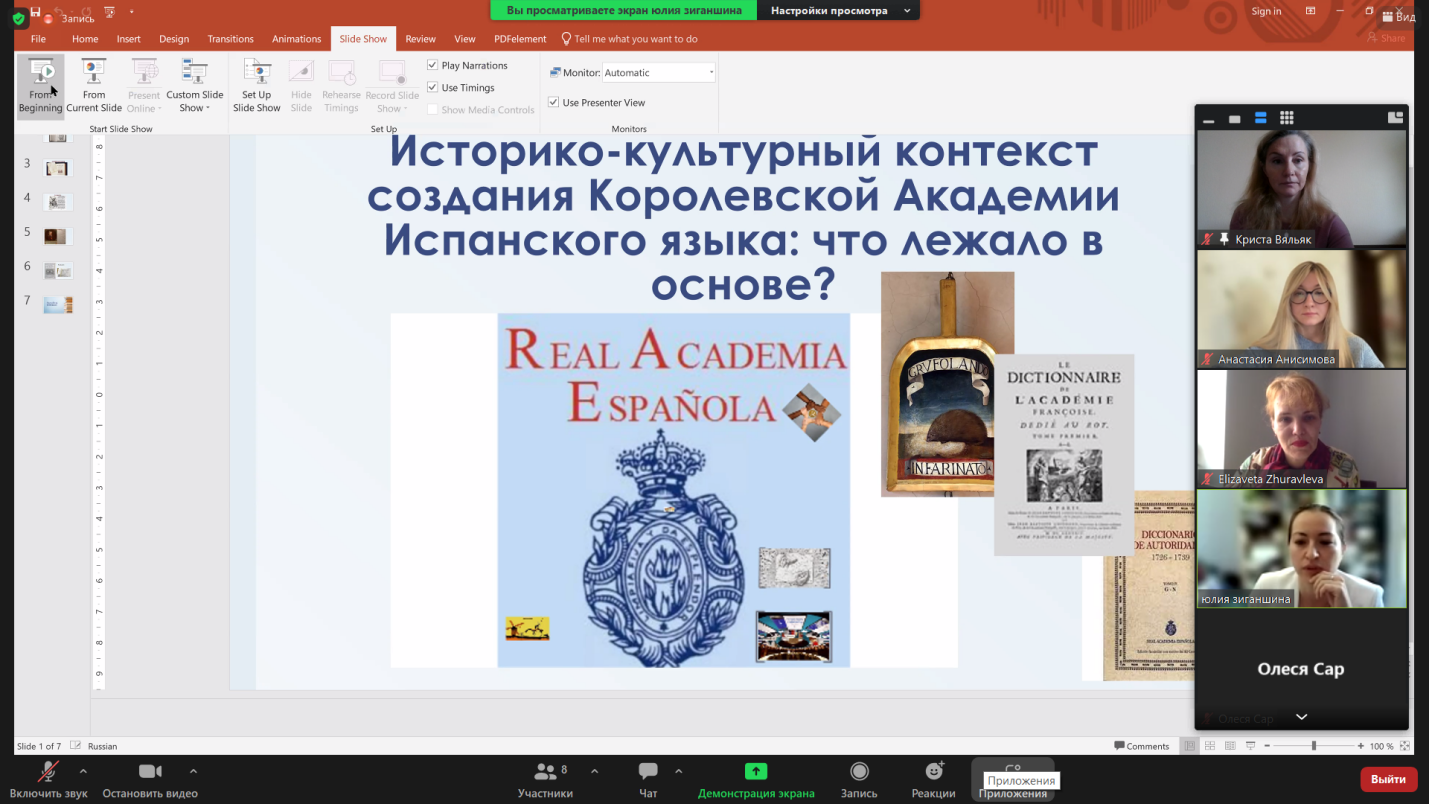Switch to the Review ribbon tab
Viewport: 1429px width, 804px height.
pyautogui.click(x=420, y=39)
